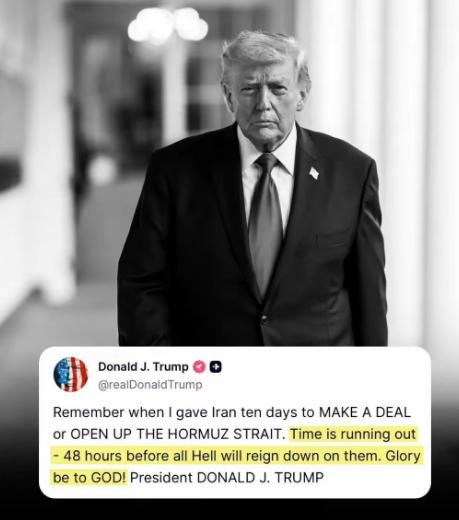The height and width of the screenshot is (520, 459).
Task: Click the dark plus badge beside name
Action: click(x=216, y=367)
